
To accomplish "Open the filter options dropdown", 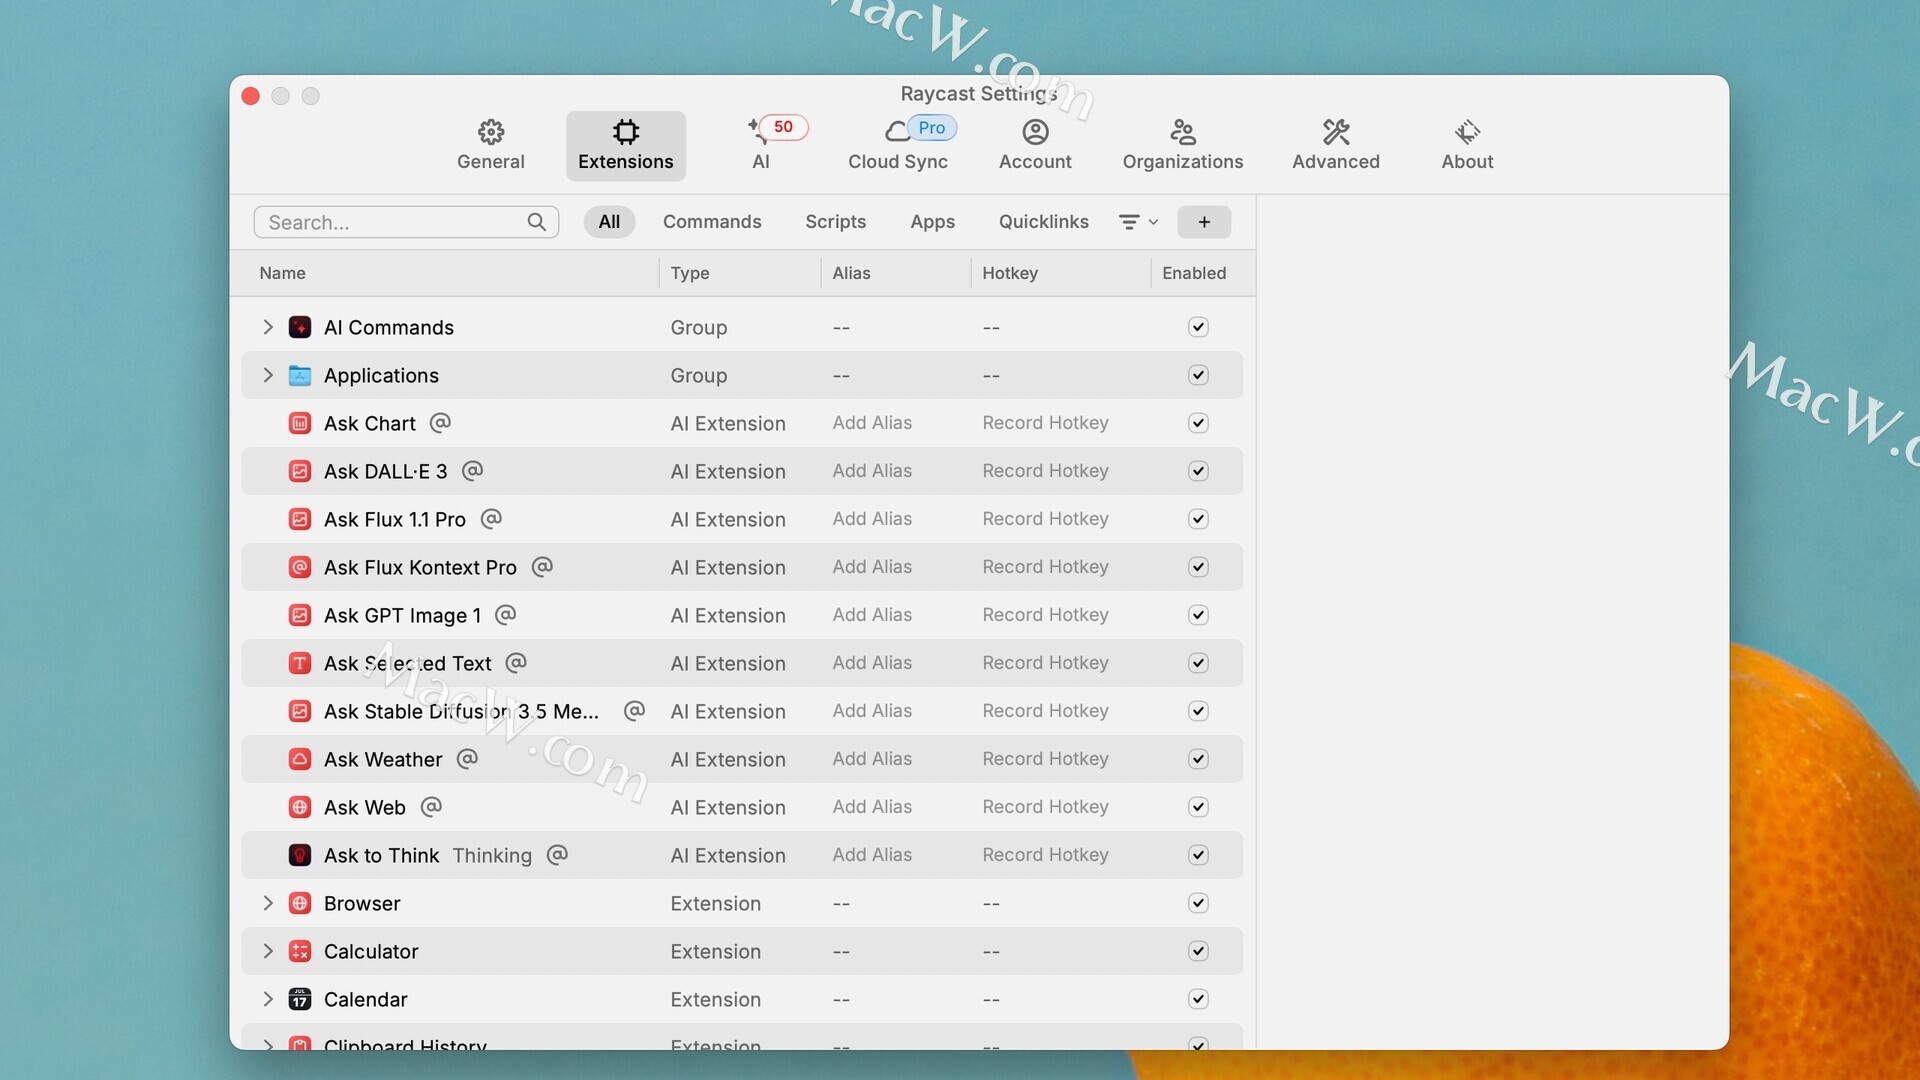I will (1138, 222).
